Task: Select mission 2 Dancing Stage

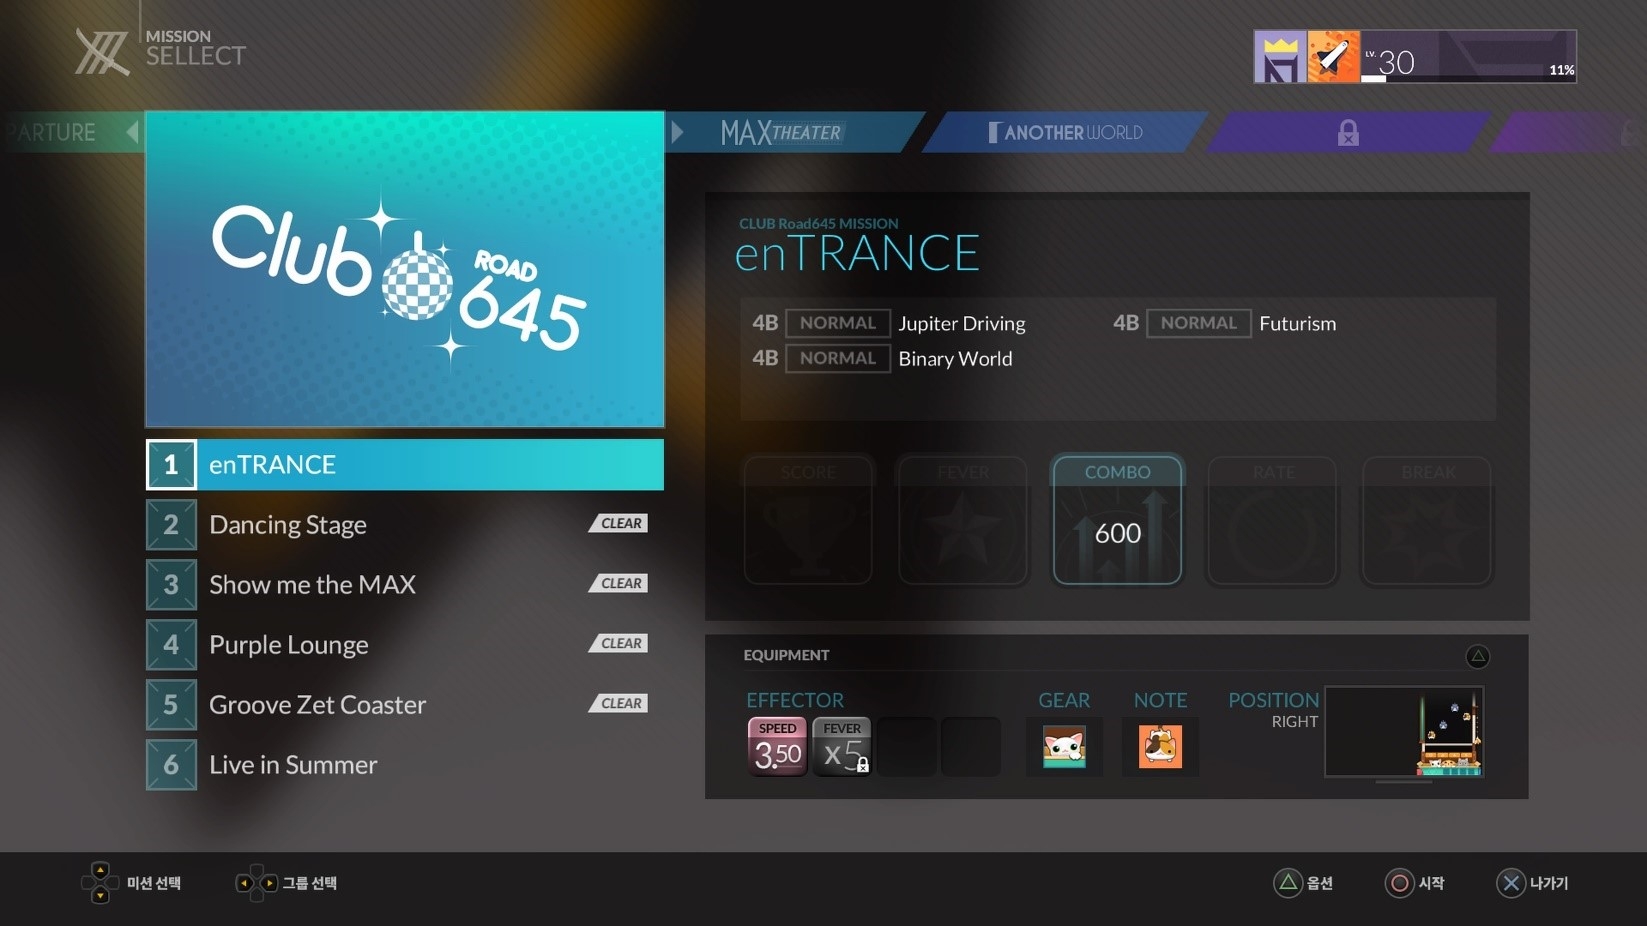Action: [405, 525]
